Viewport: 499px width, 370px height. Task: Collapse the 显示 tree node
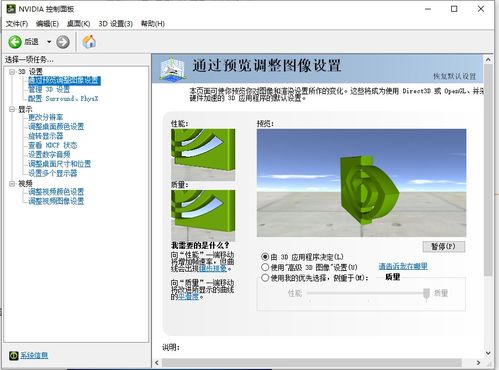[12, 109]
